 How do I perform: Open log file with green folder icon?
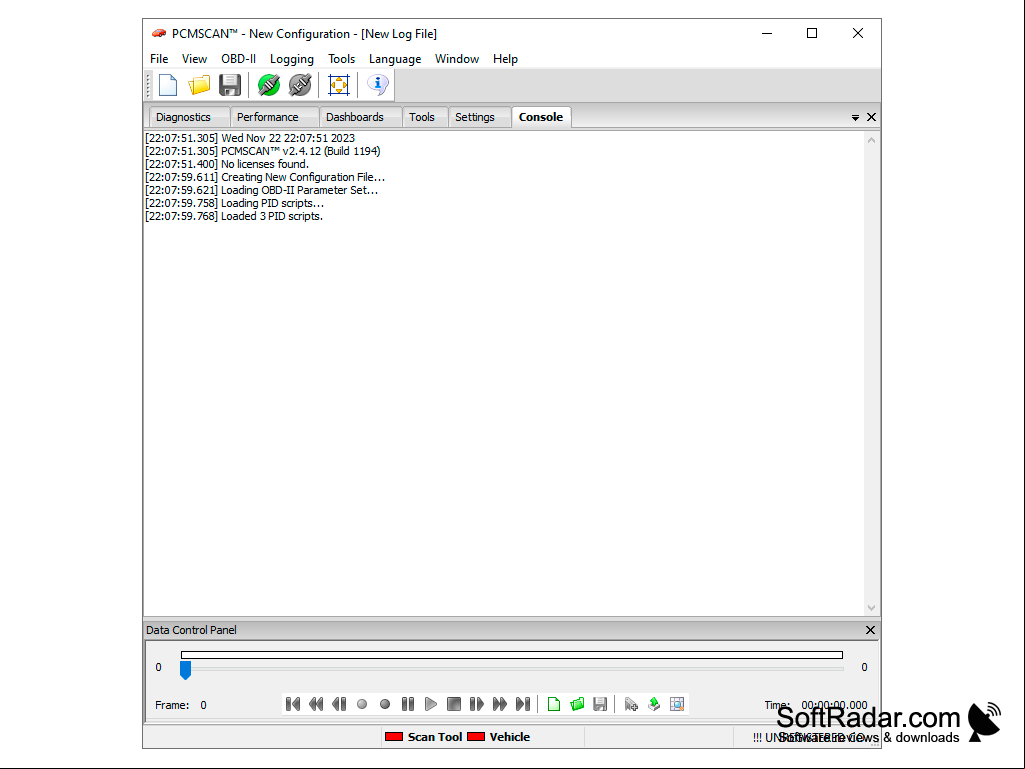click(x=577, y=704)
